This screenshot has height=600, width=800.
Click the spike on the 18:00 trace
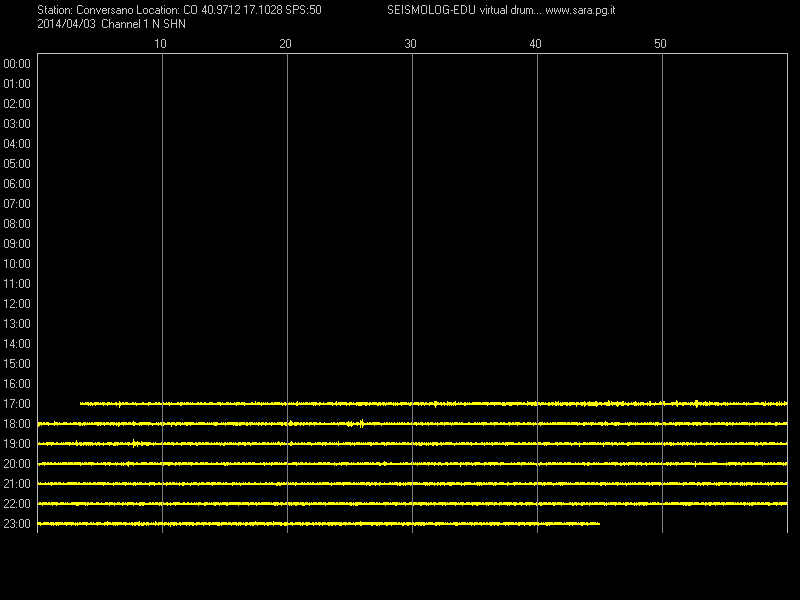tap(361, 423)
